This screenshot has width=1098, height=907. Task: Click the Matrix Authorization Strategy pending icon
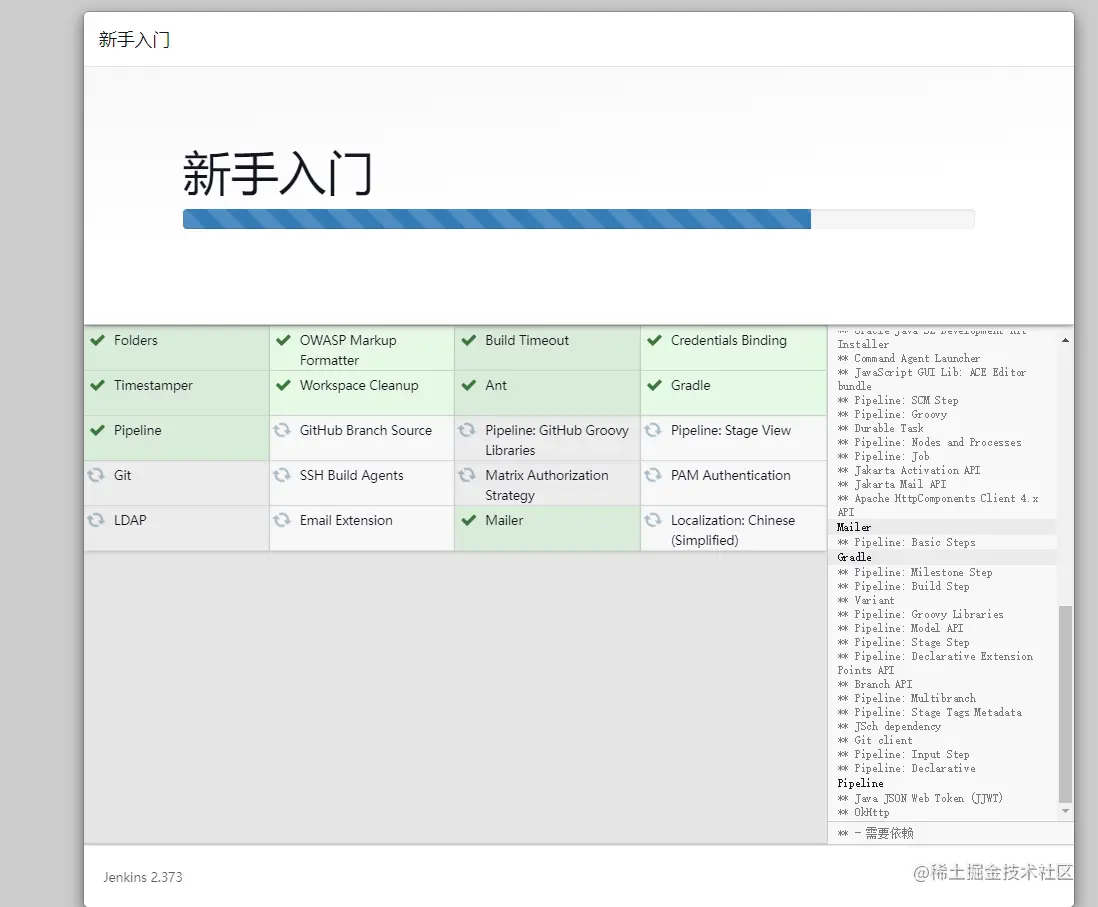coord(467,475)
